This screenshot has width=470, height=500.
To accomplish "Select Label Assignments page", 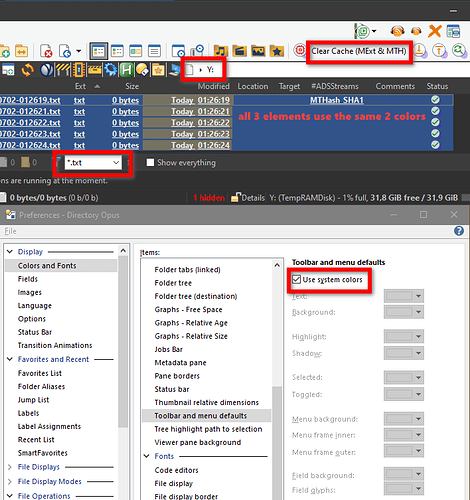I will coord(49,426).
